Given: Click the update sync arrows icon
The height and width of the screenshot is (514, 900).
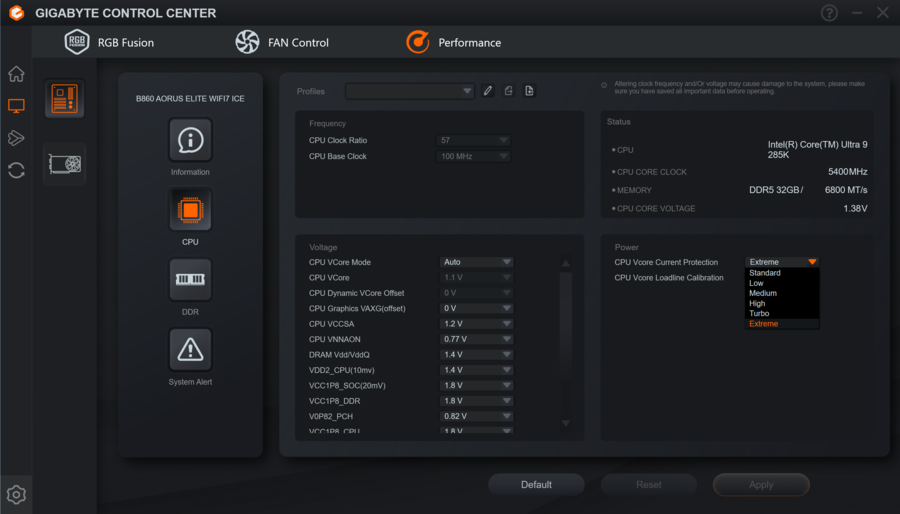Looking at the screenshot, I should pyautogui.click(x=16, y=170).
